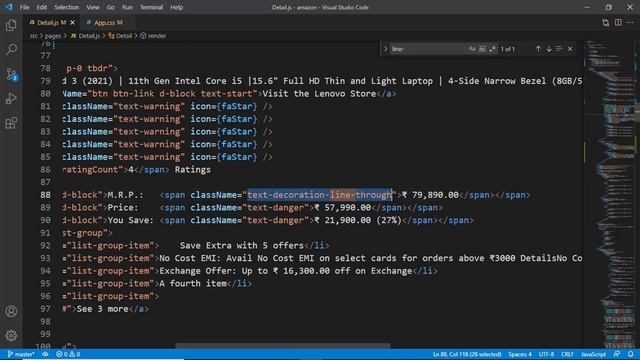This screenshot has width=640, height=360.
Task: Click the "A fourth item" text on line 95
Action: coord(193,284)
